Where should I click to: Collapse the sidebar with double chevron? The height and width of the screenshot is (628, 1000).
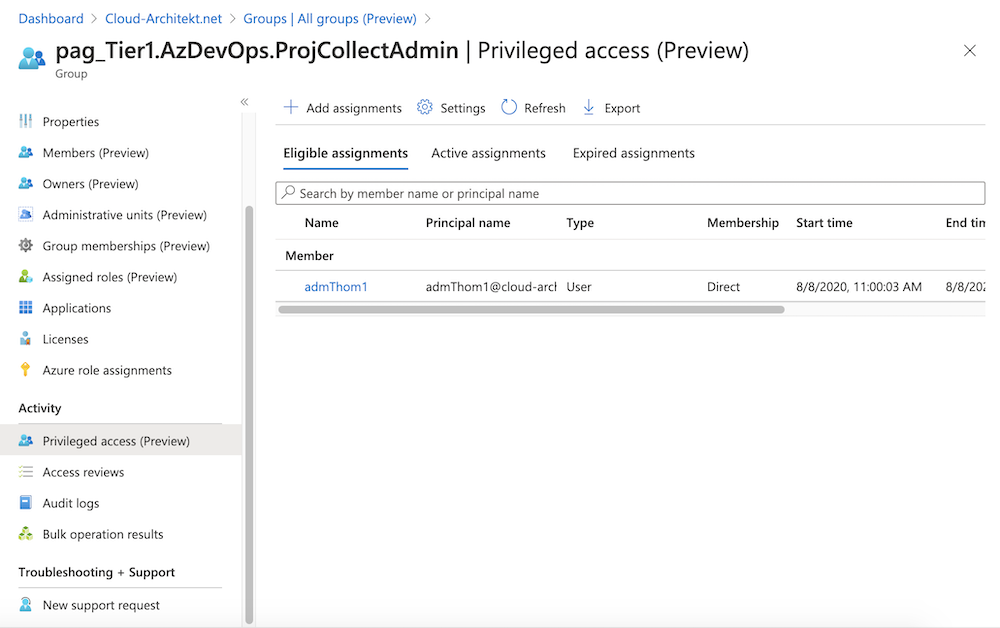tap(244, 101)
